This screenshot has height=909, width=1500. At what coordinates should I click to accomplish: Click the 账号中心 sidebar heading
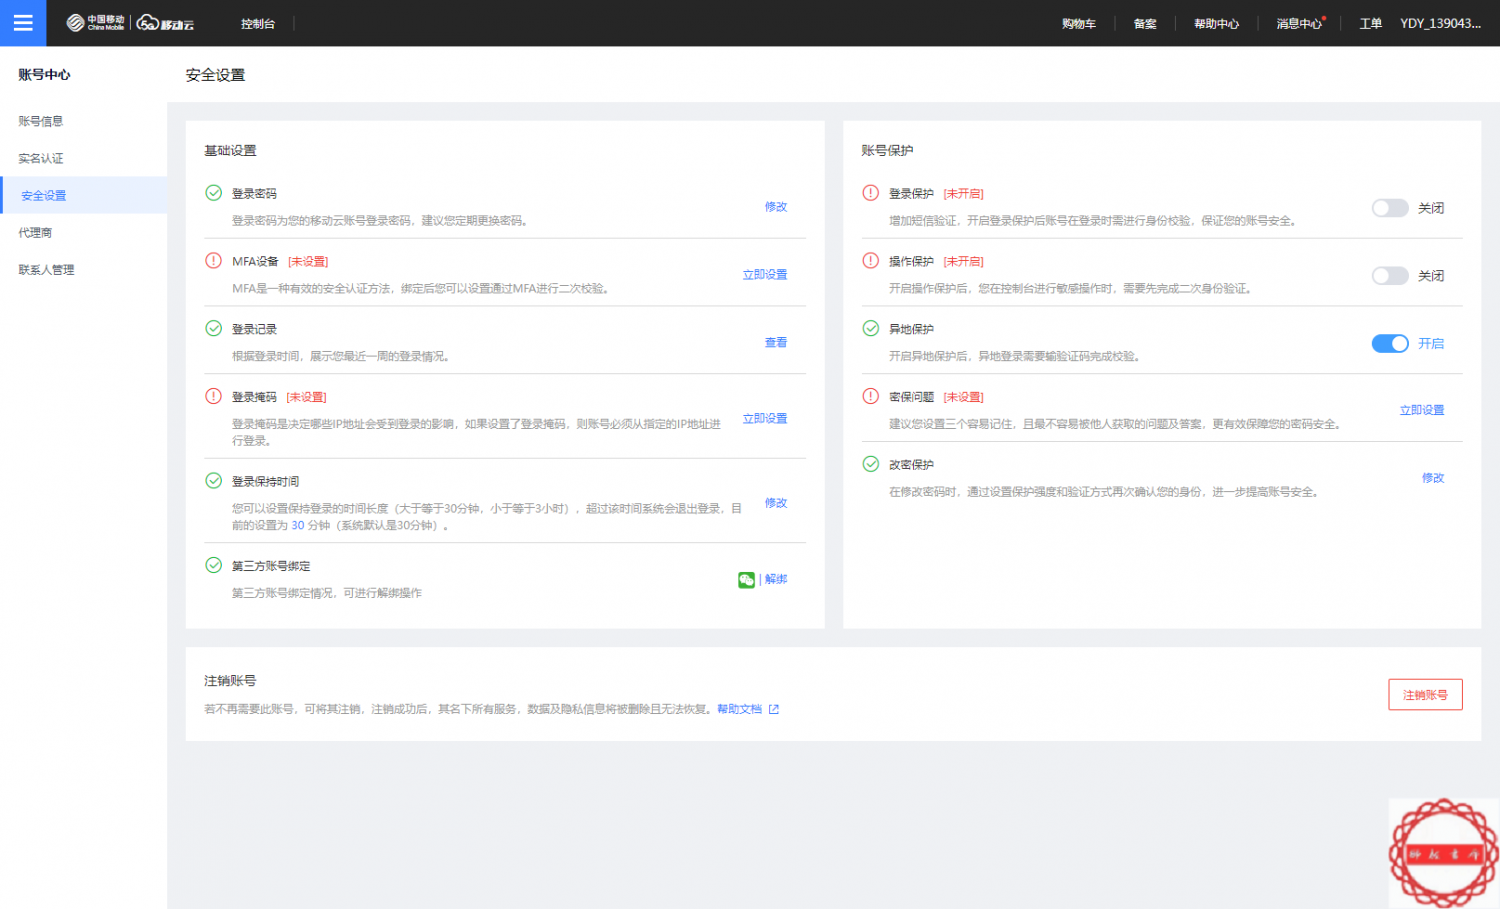44,75
